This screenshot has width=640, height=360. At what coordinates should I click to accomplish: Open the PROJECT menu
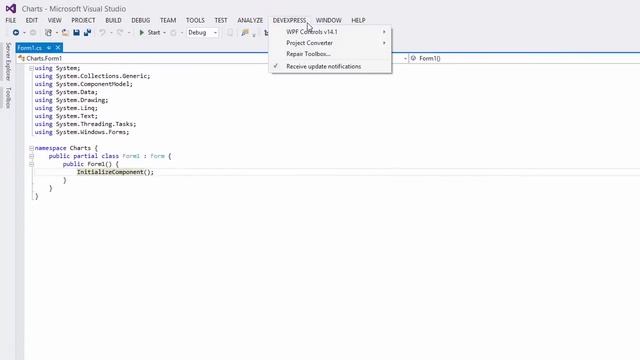[83, 20]
